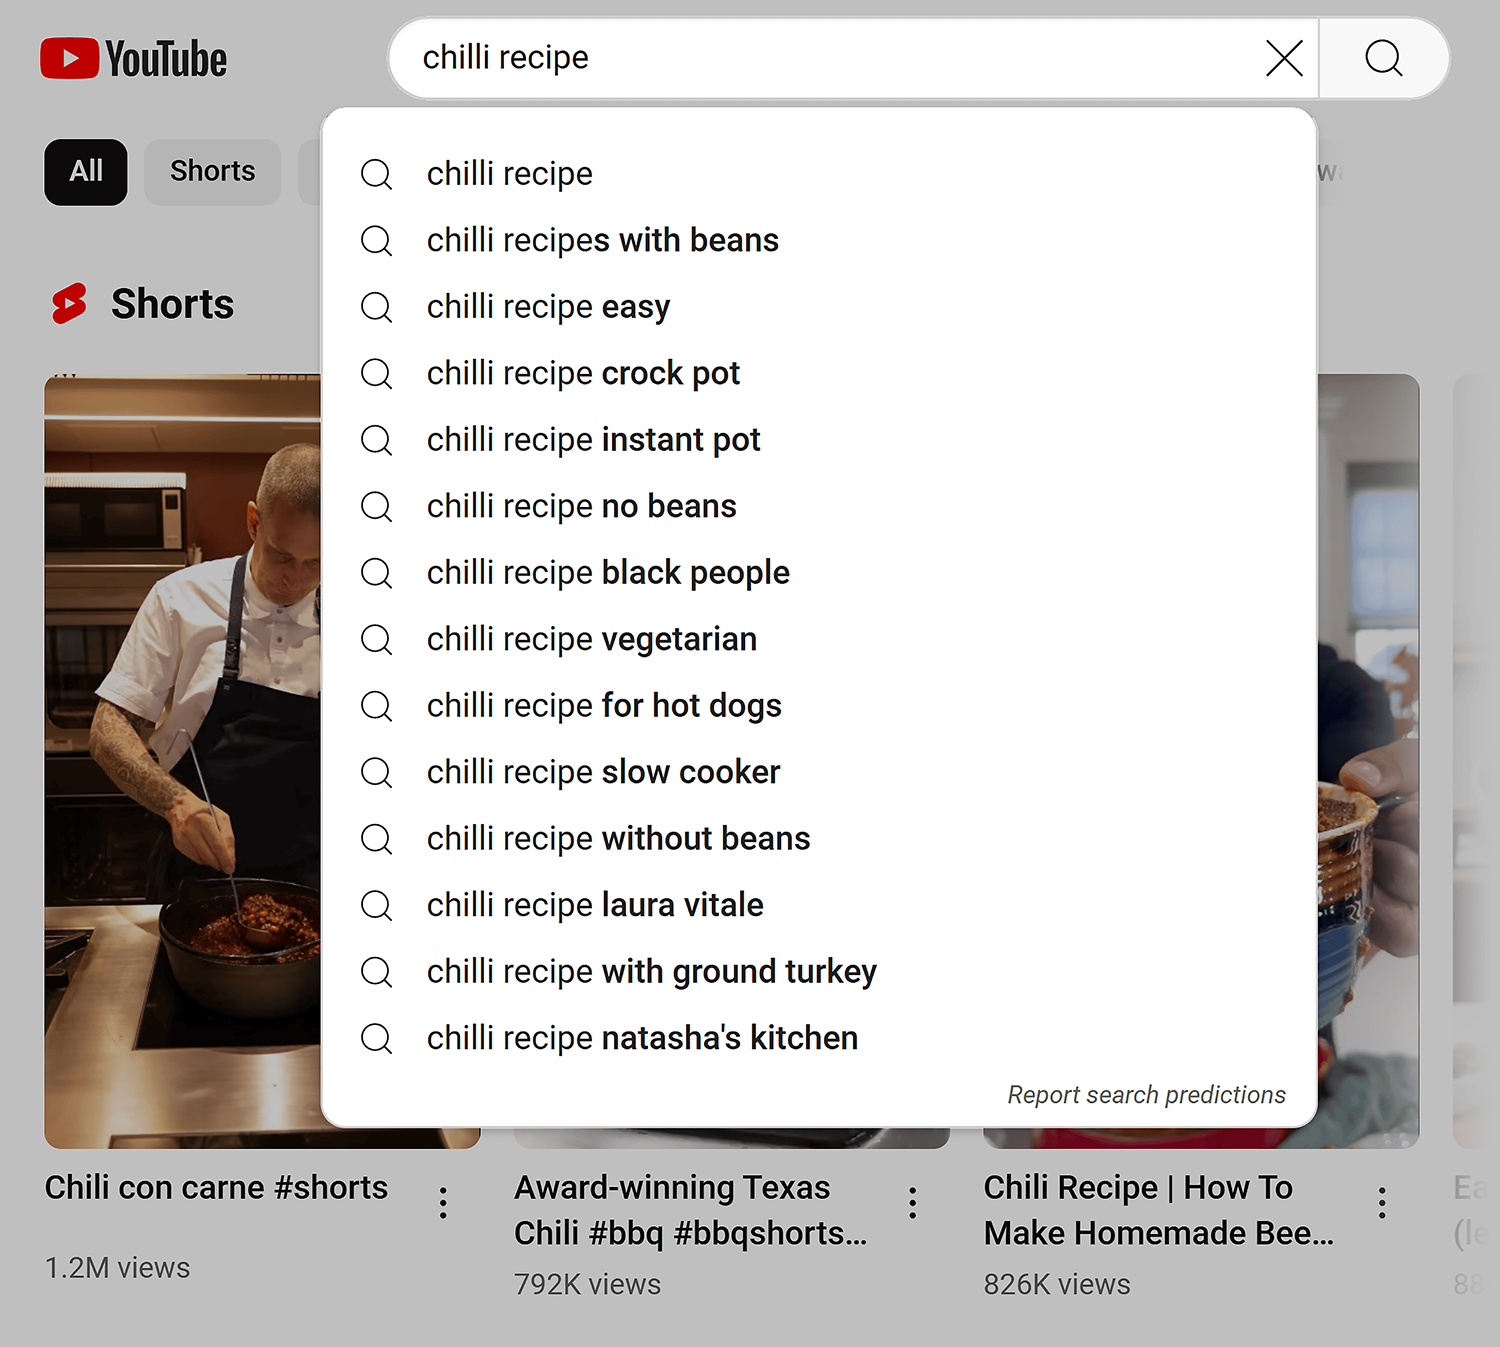Pick 'chilli recipe black people' suggestion
Image resolution: width=1500 pixels, height=1347 pixels.
(818, 573)
